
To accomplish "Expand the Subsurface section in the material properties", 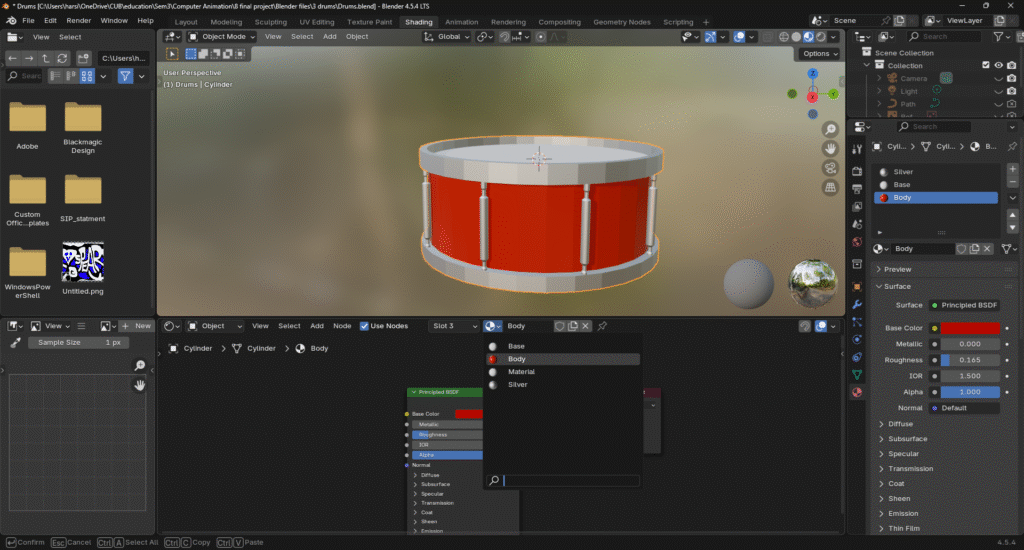I will 908,439.
